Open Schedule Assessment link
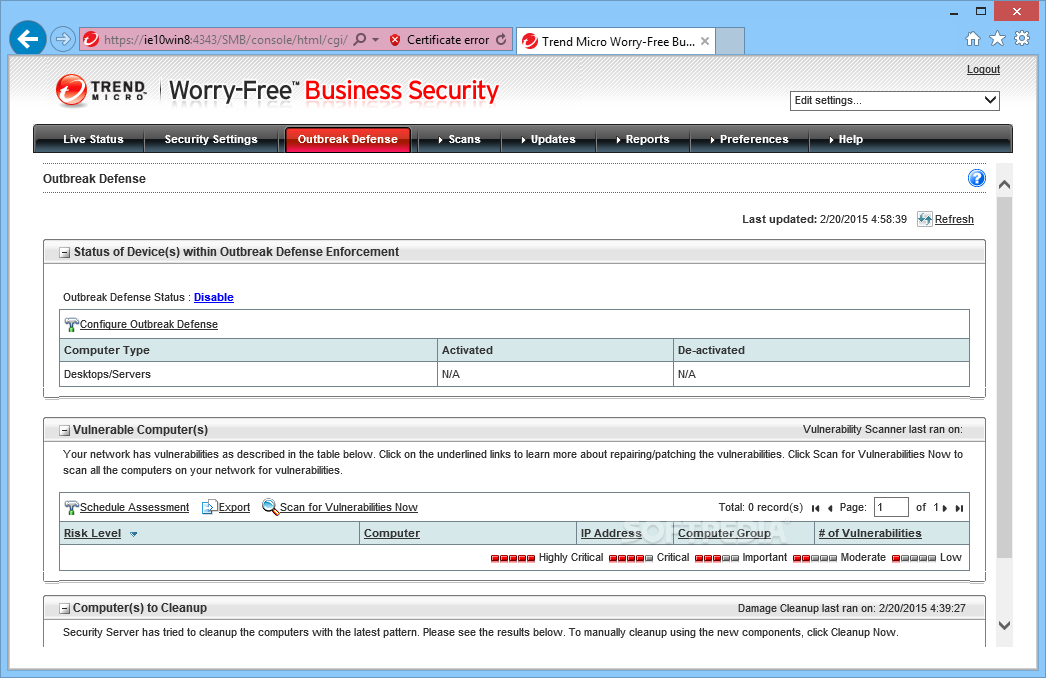The width and height of the screenshot is (1046, 678). pos(135,507)
